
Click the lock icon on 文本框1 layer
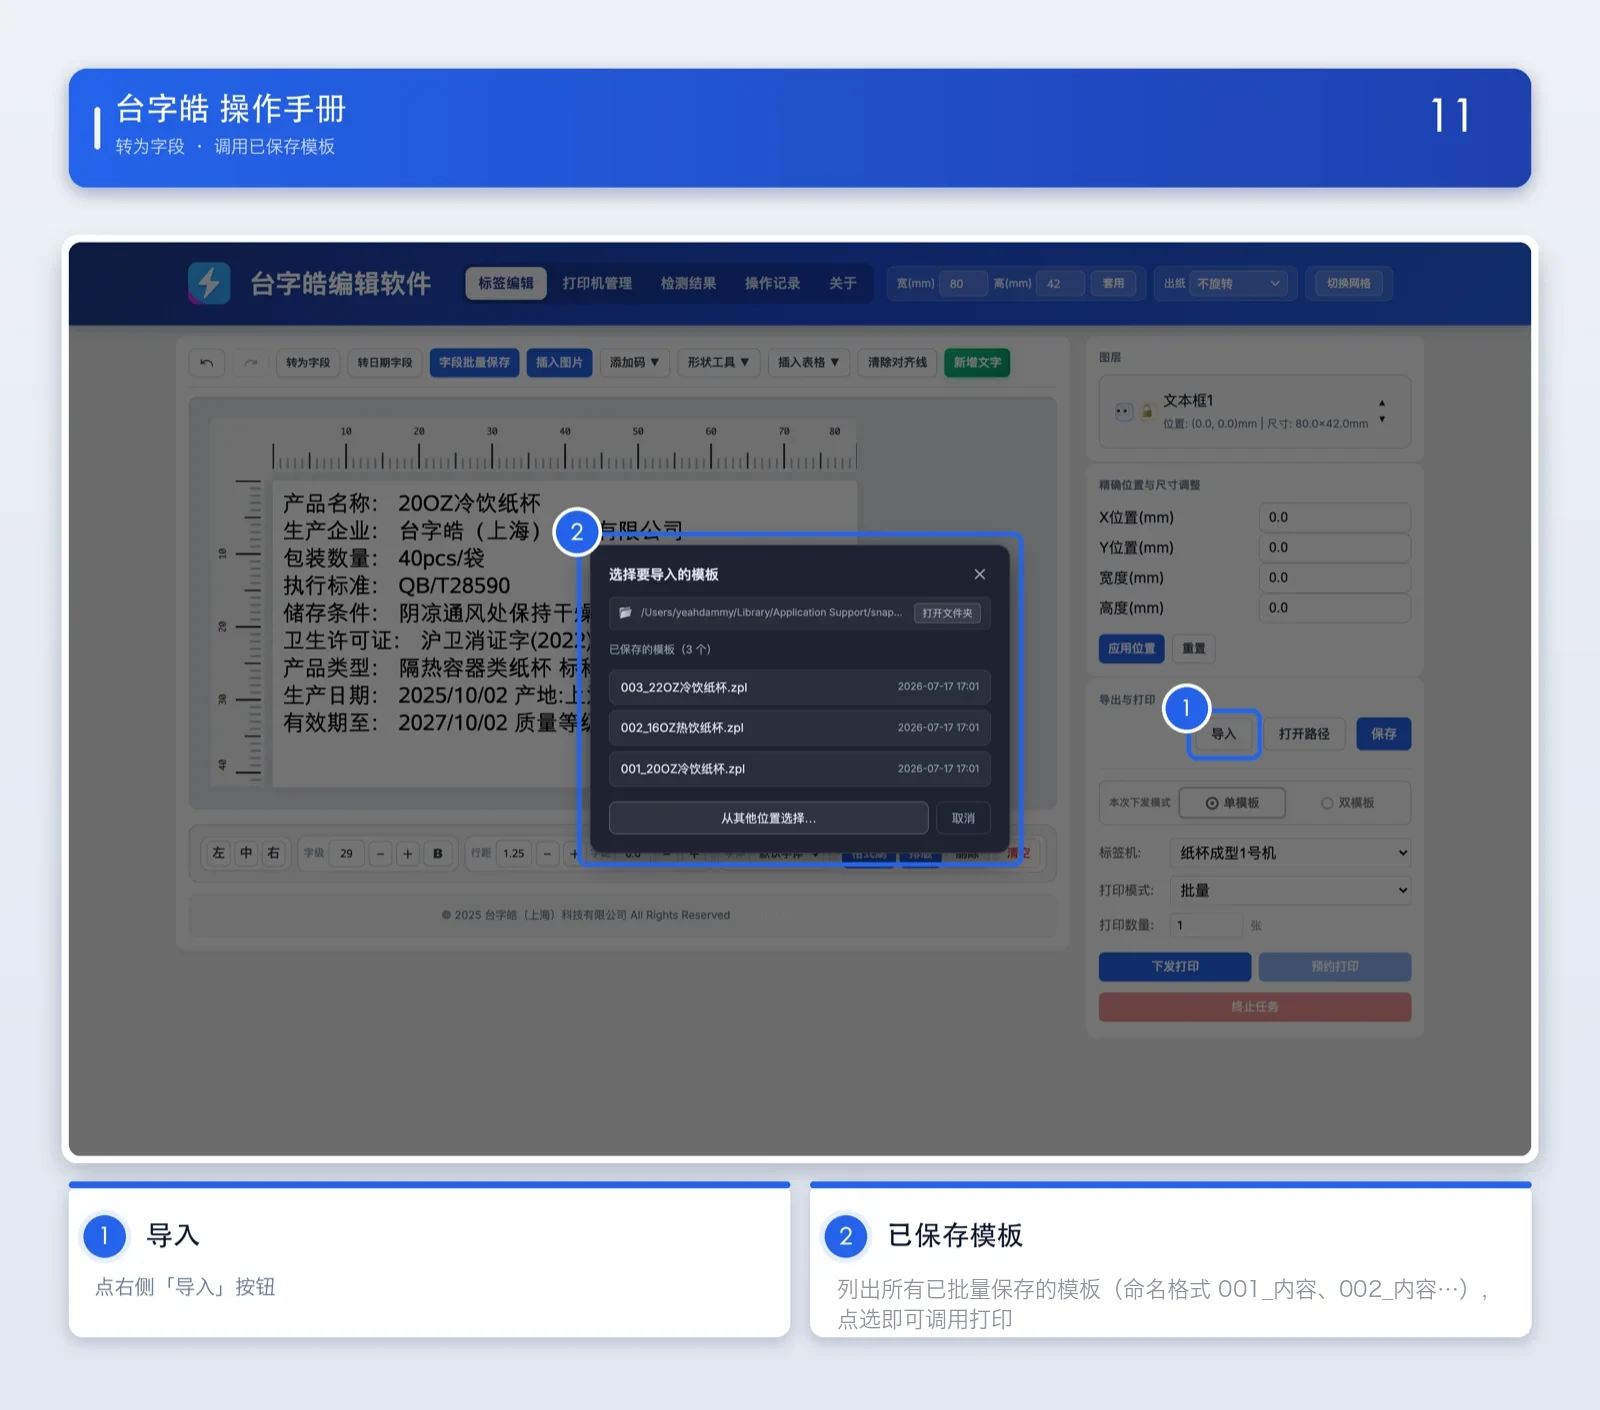1146,411
